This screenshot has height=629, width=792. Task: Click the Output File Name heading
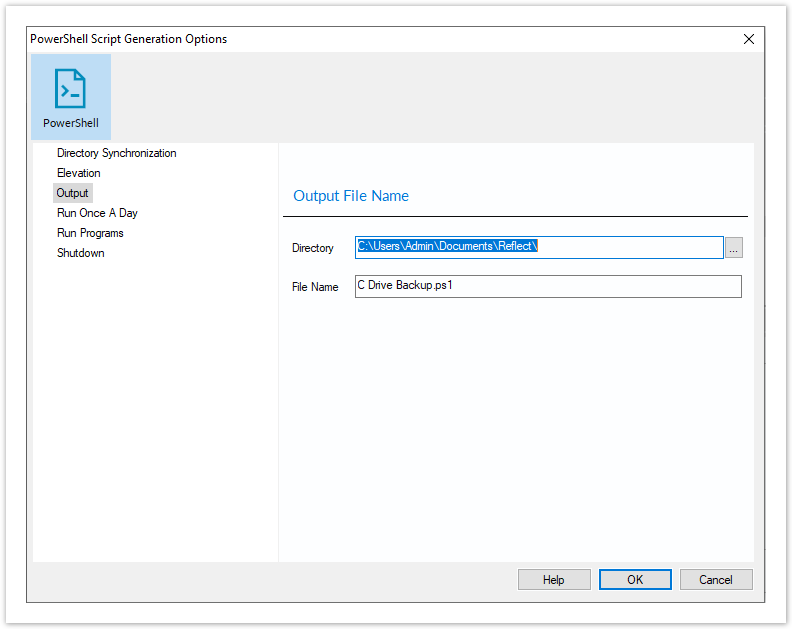point(351,196)
